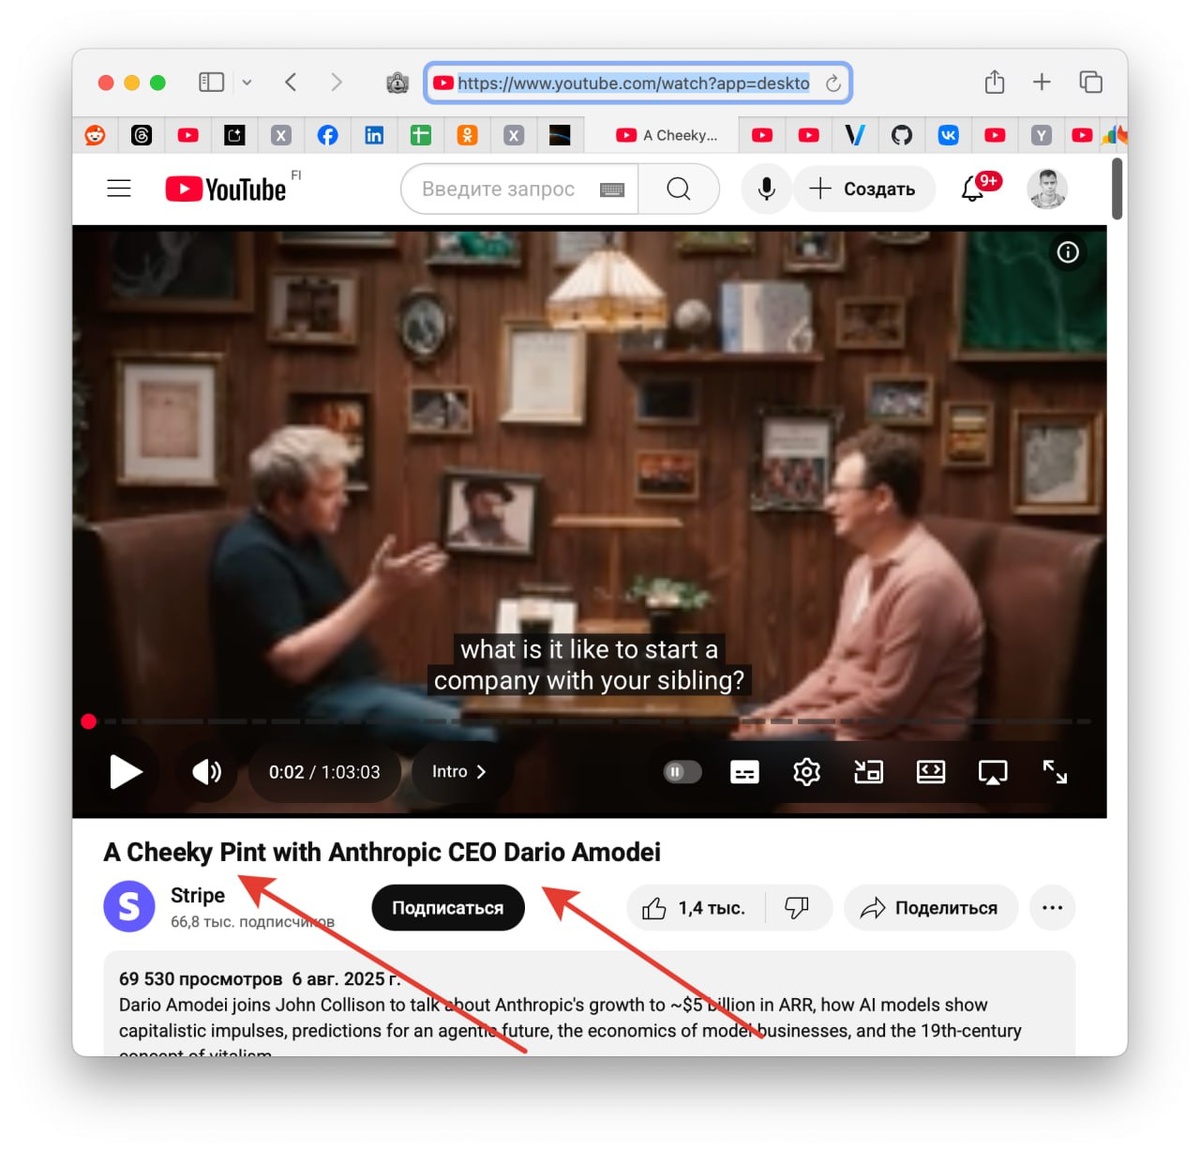The width and height of the screenshot is (1200, 1152).
Task: Click the video progress bar
Action: coord(590,721)
